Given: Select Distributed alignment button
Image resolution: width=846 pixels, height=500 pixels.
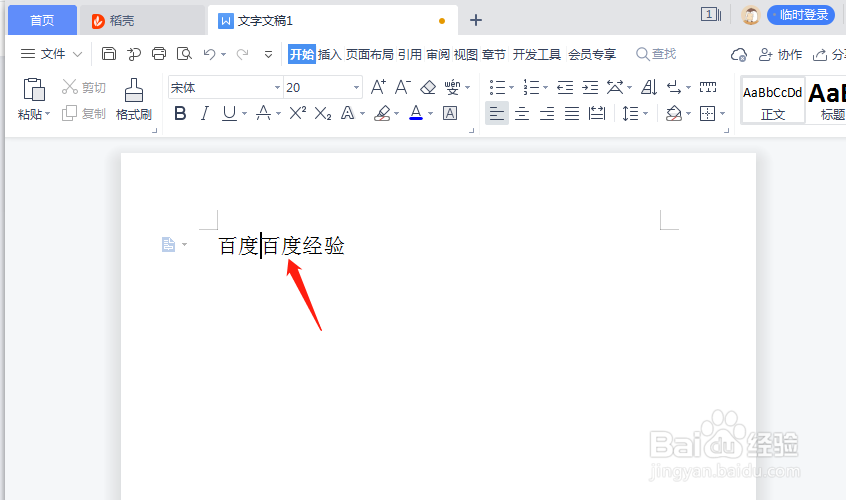Looking at the screenshot, I should point(597,113).
